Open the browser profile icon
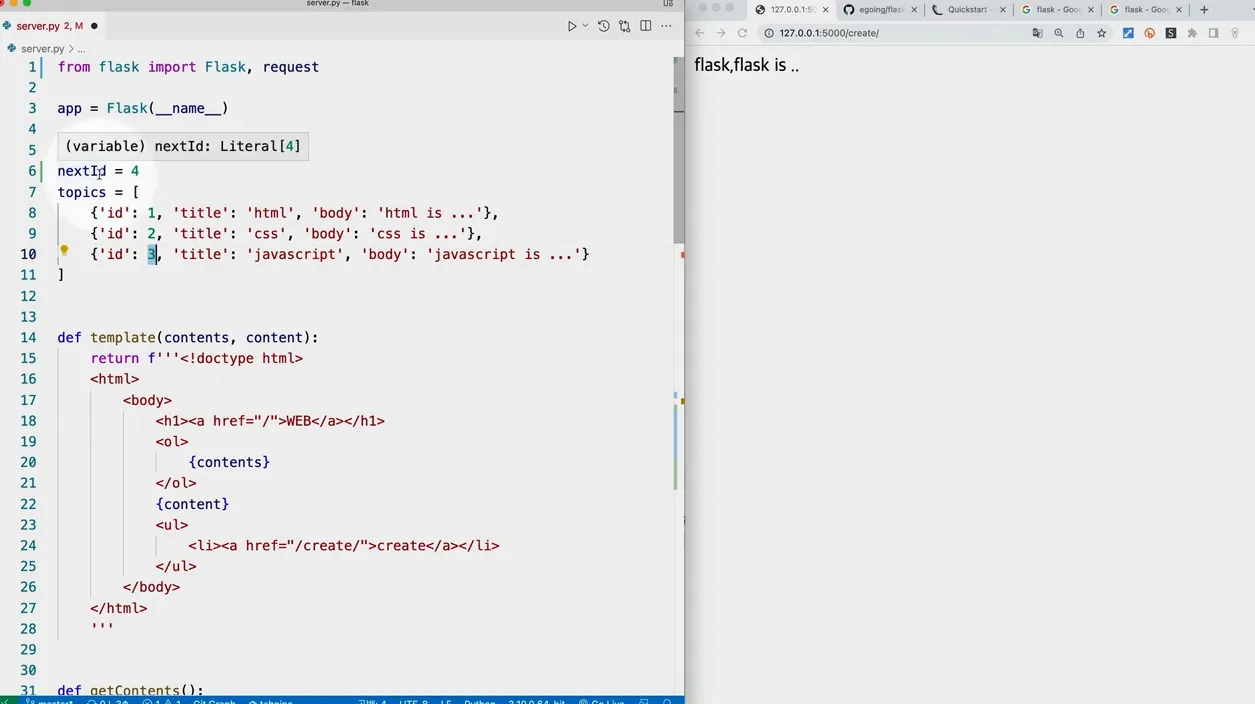Viewport: 1255px width, 704px height. click(1236, 33)
